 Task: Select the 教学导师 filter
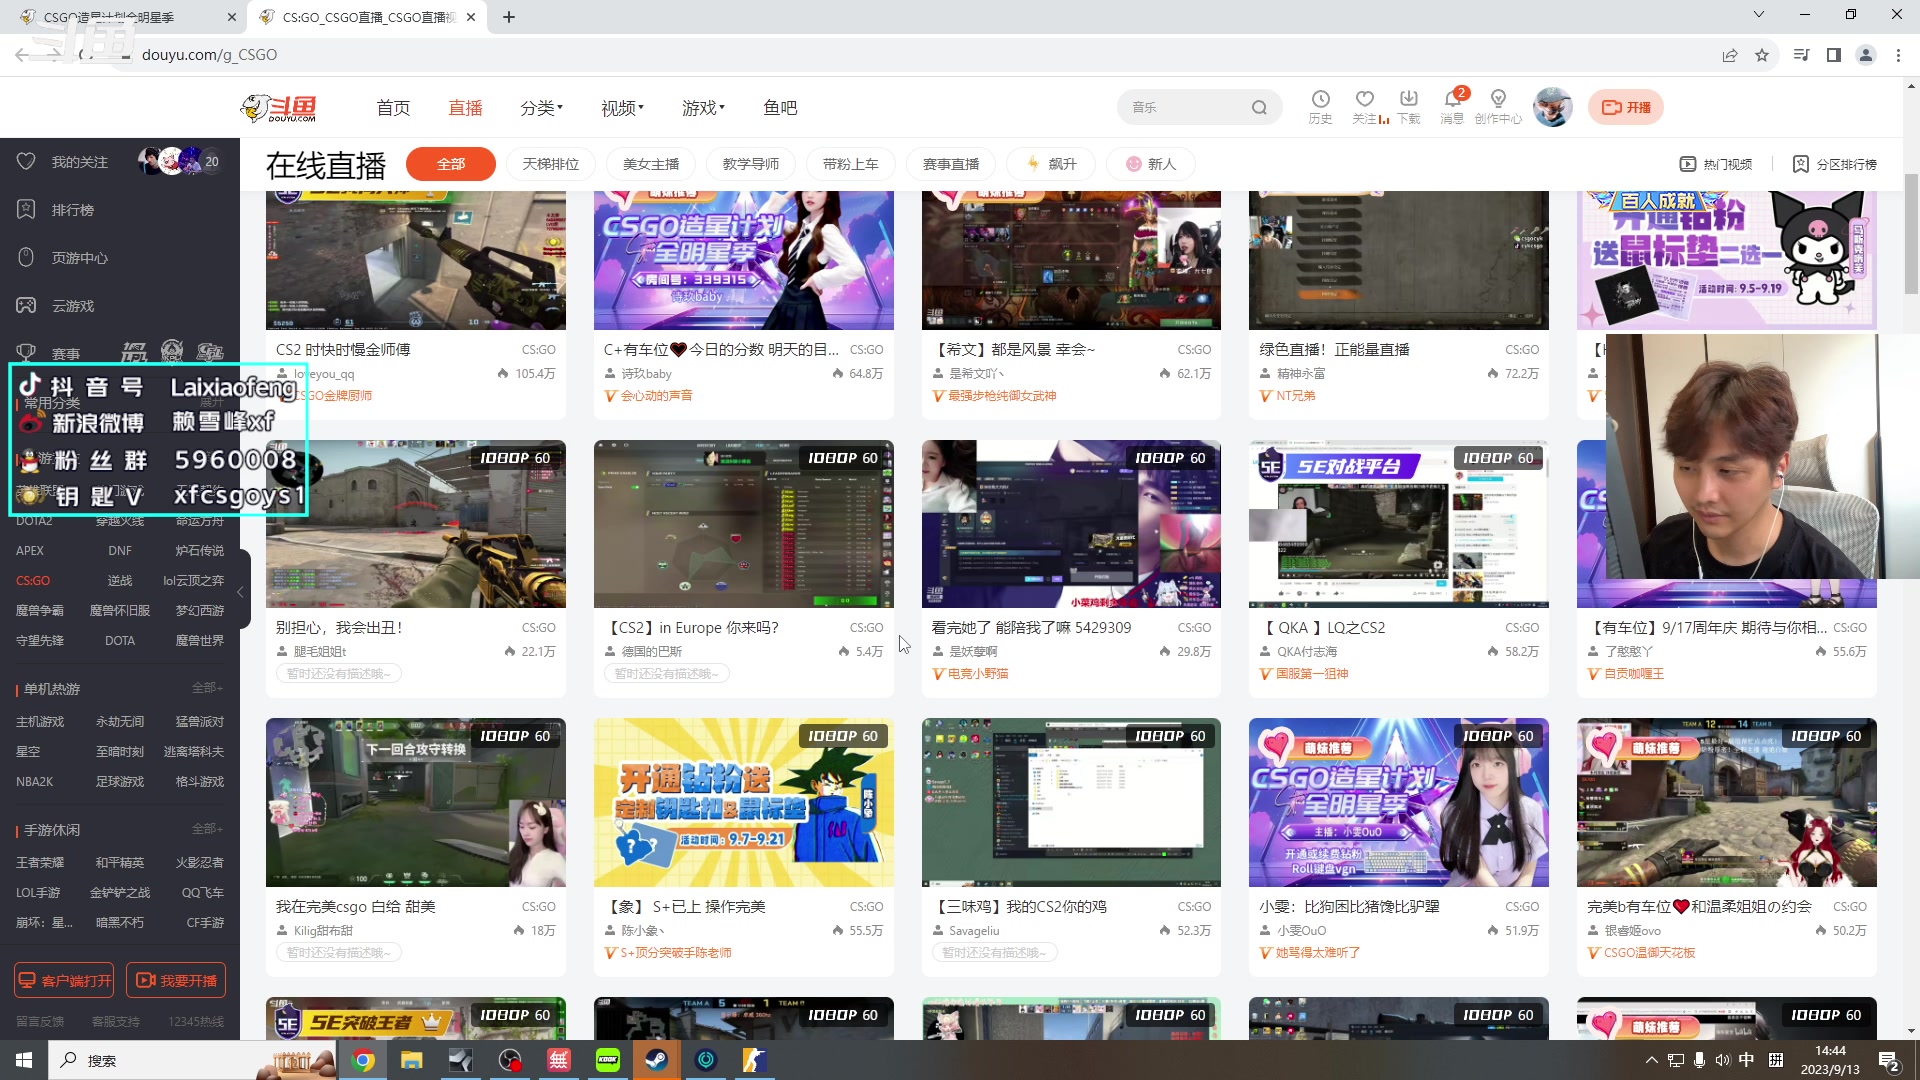(751, 164)
